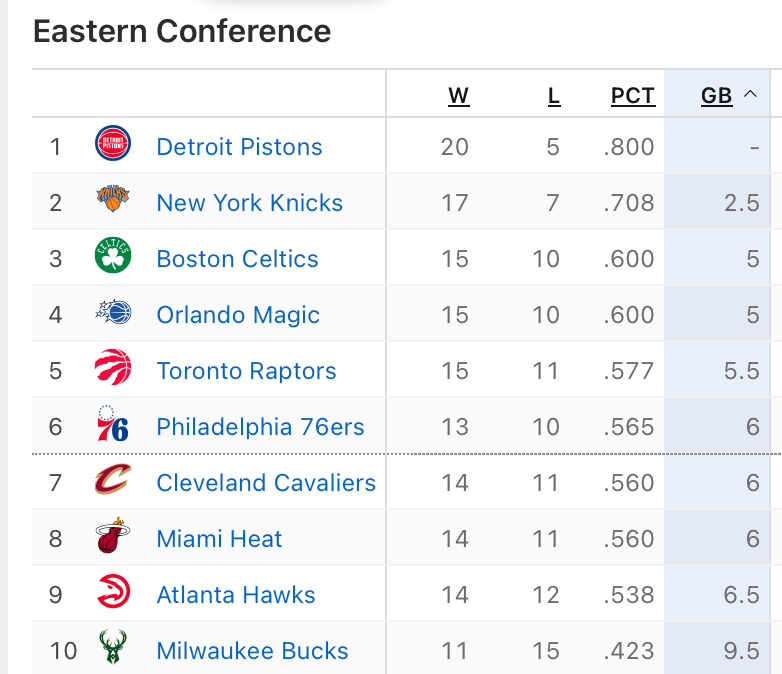Click the Miami Heat logo
The height and width of the screenshot is (674, 782).
[113, 538]
